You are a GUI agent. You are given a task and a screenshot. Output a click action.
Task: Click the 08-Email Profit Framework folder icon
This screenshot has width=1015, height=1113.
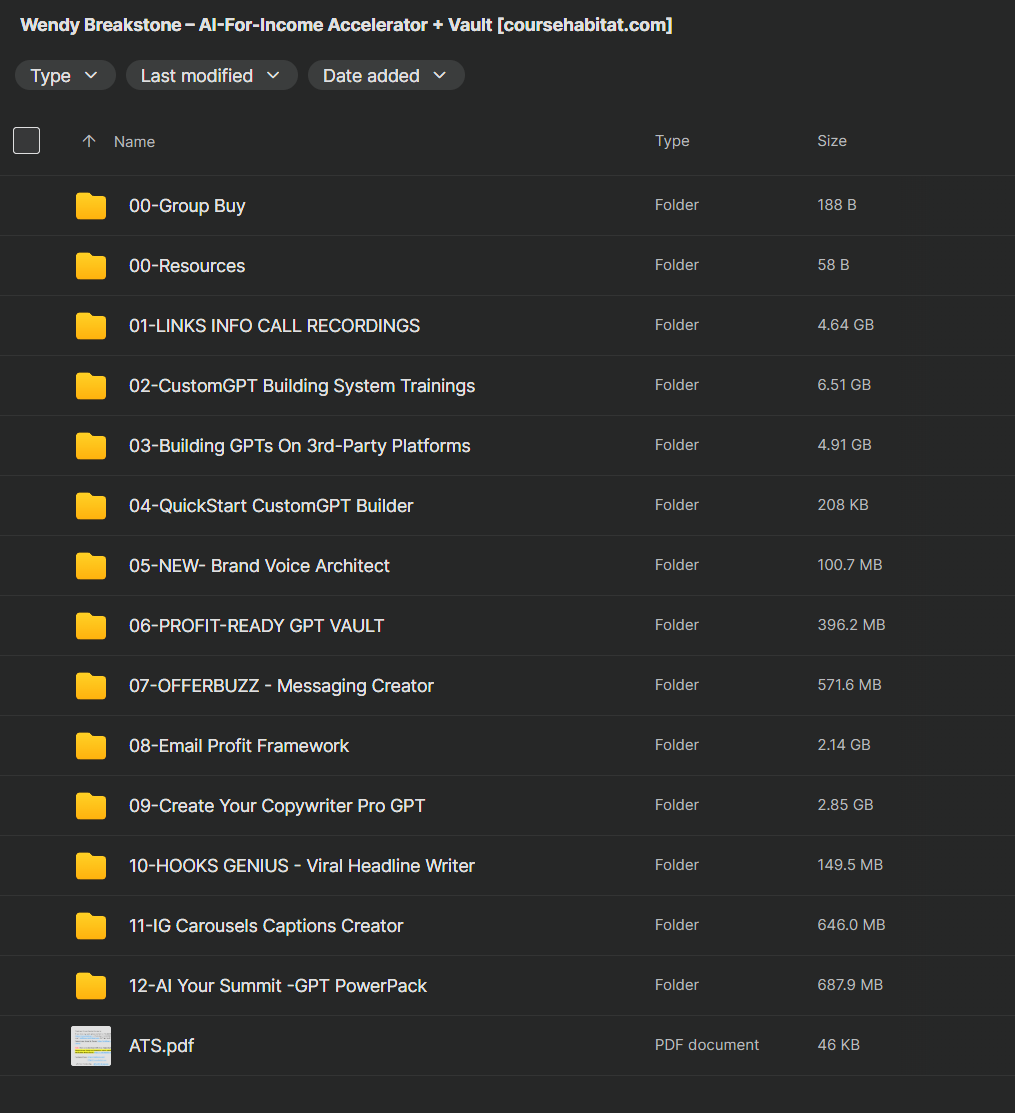(x=91, y=745)
